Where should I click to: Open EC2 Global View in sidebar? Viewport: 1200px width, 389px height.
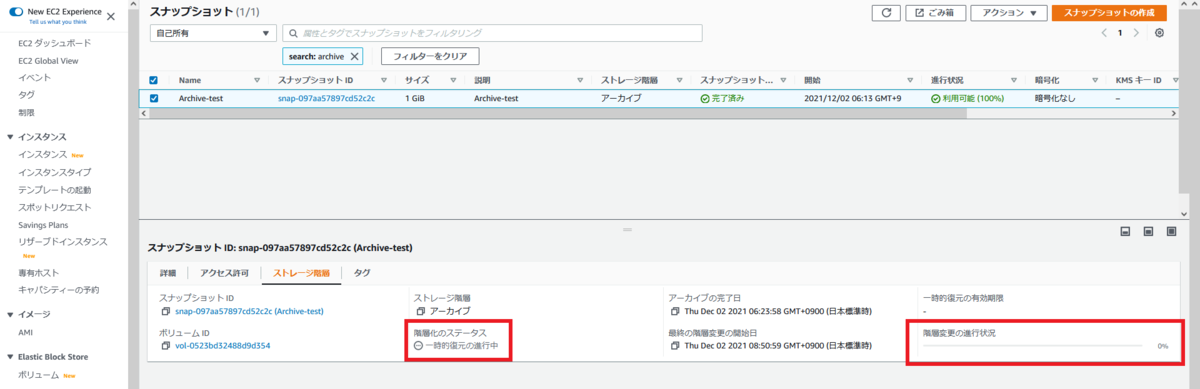[48, 61]
